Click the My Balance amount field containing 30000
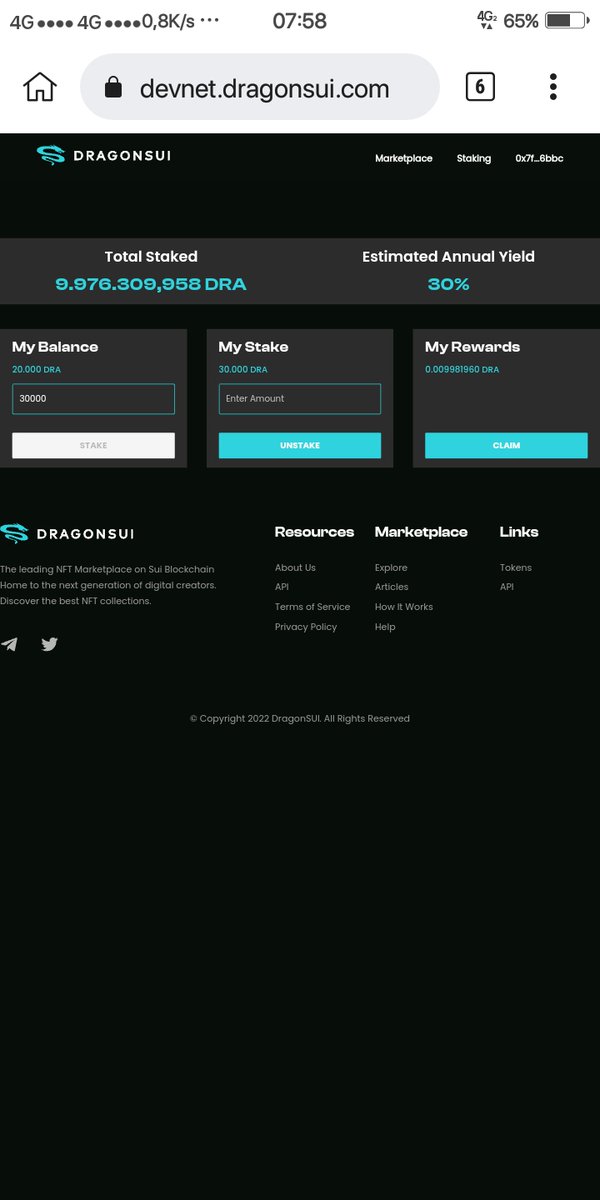 point(93,399)
